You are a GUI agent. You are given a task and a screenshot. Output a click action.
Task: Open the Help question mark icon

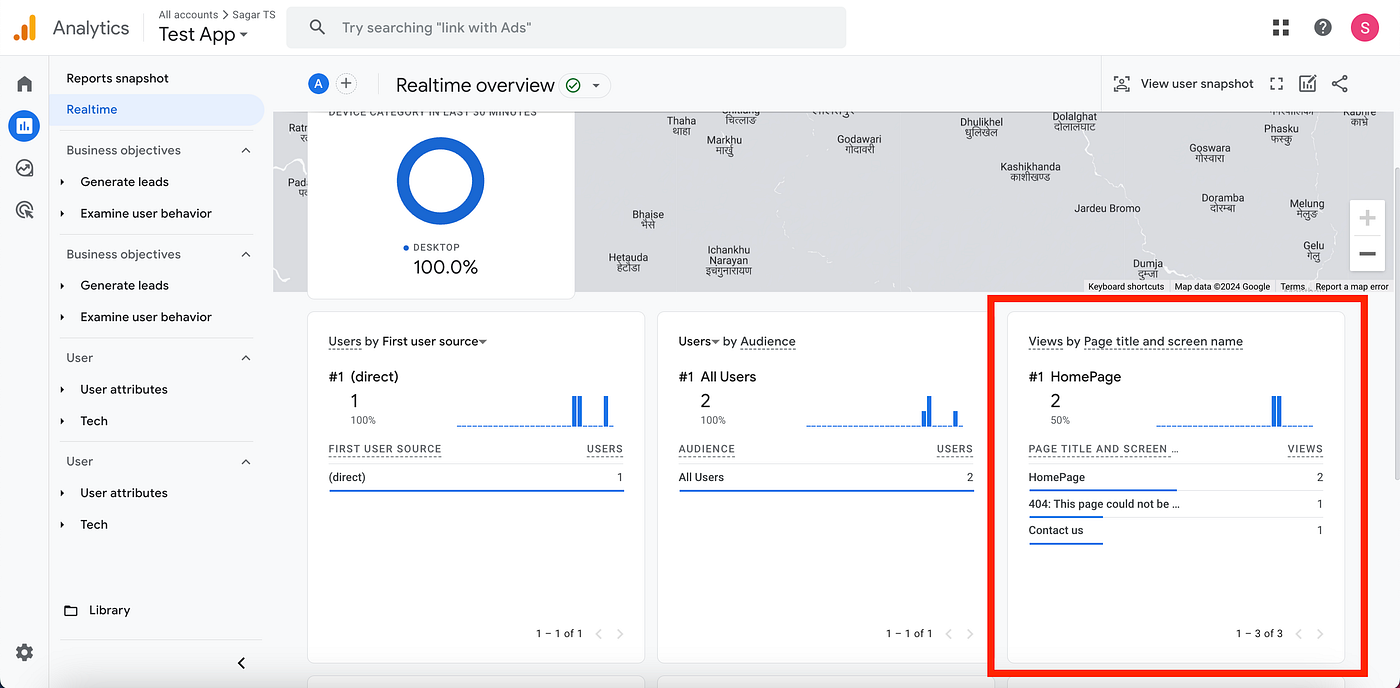(1323, 28)
